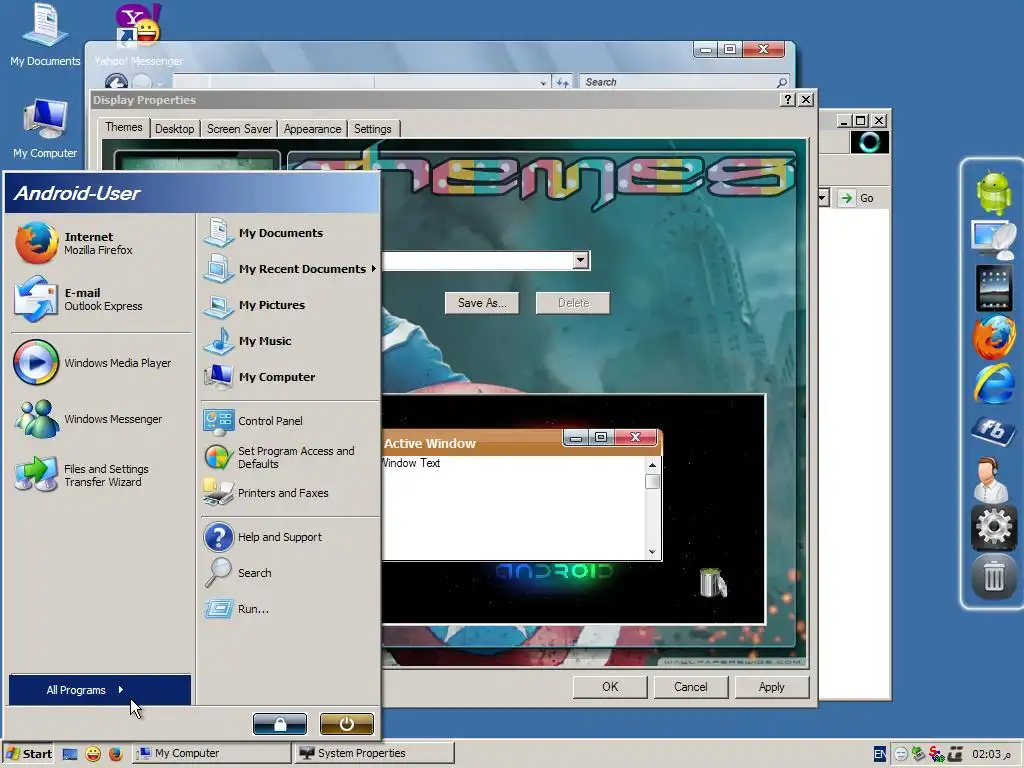Viewport: 1024px width, 768px height.
Task: Open Files and Settings Transfer Wizard
Action: point(98,475)
